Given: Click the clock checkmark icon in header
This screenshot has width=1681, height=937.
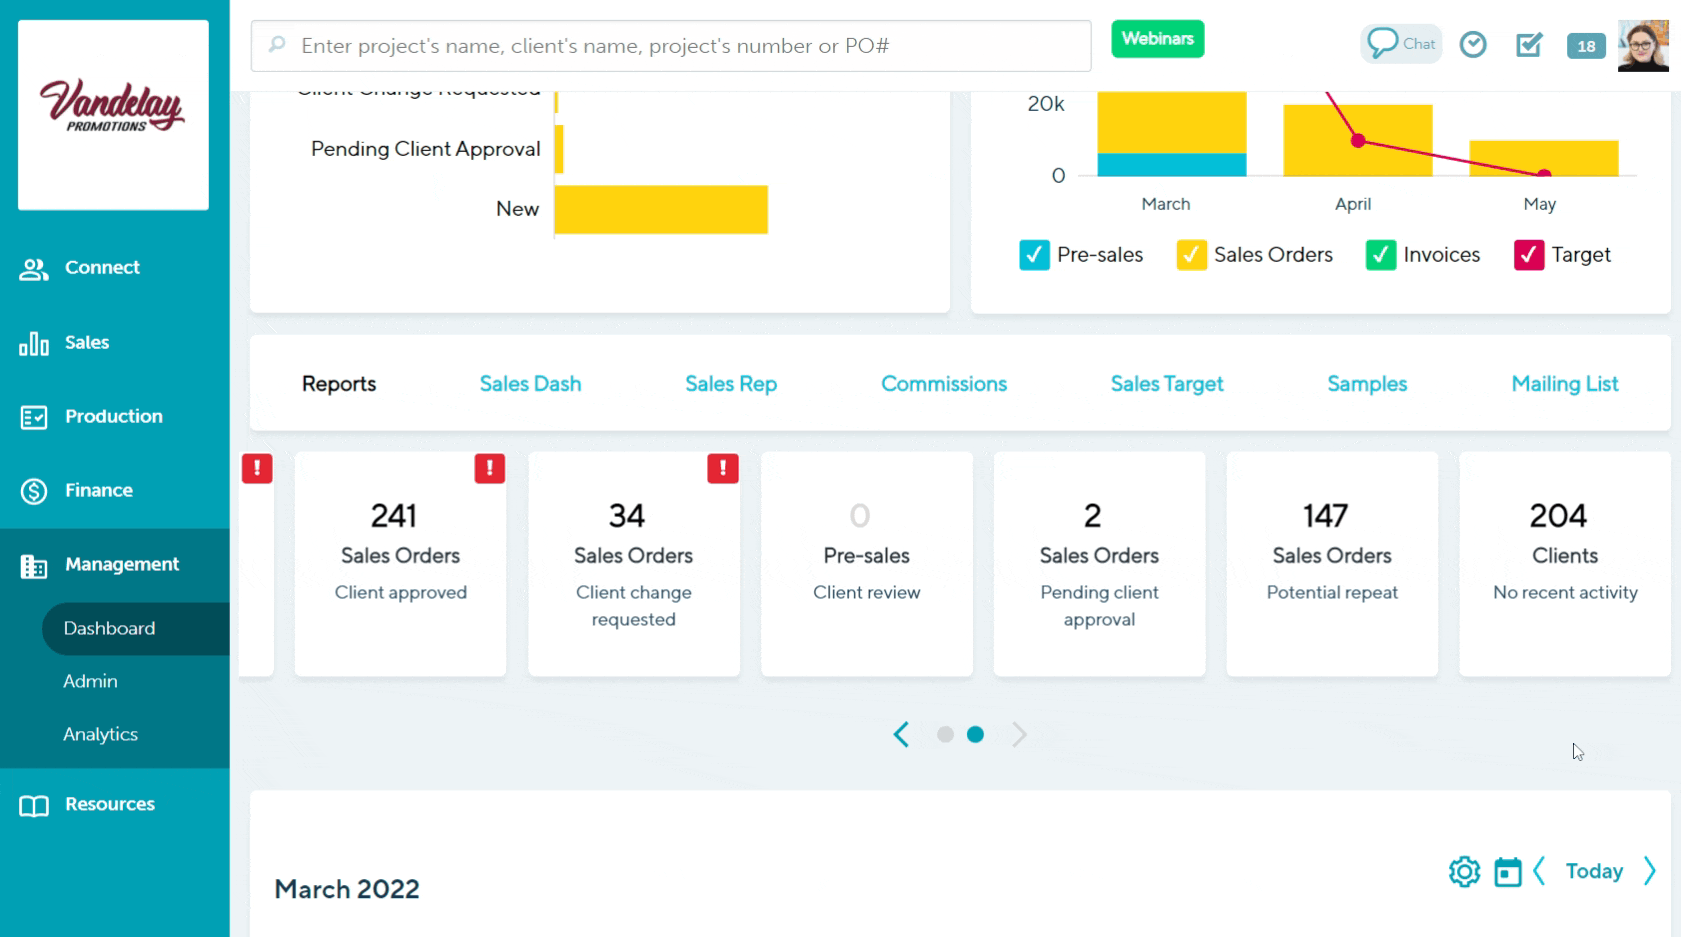Looking at the screenshot, I should (x=1473, y=45).
